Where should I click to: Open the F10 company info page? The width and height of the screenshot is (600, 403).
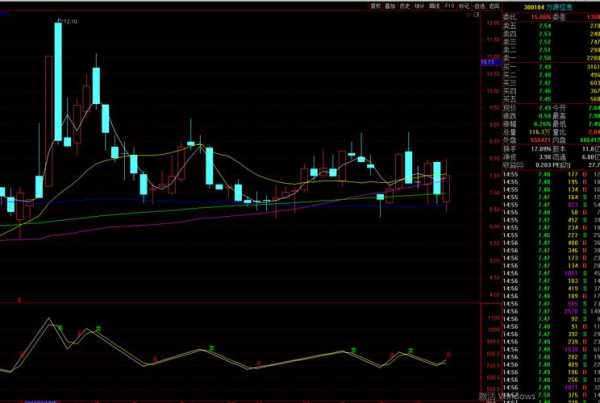pyautogui.click(x=449, y=4)
